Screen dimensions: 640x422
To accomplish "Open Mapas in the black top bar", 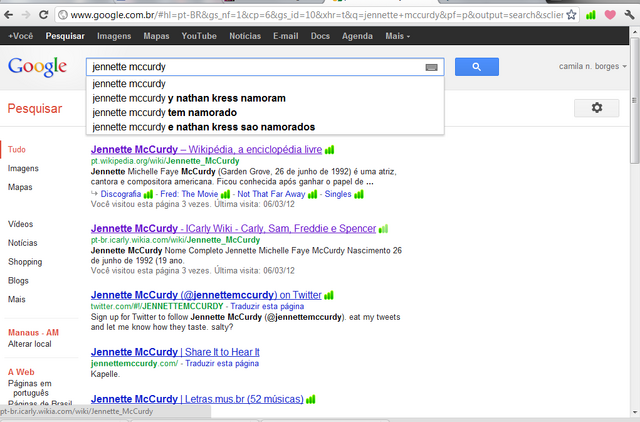I will 156,36.
